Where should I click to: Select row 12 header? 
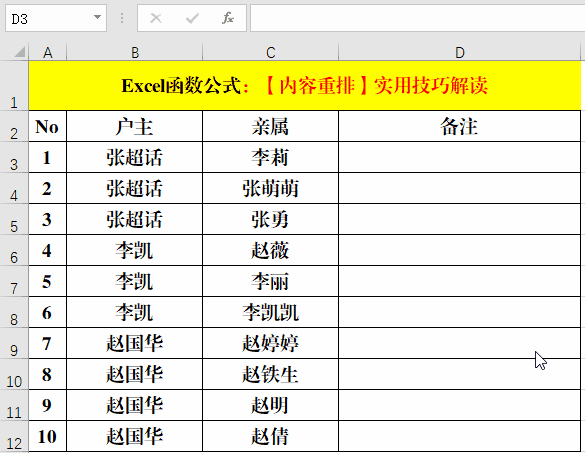tap(14, 436)
